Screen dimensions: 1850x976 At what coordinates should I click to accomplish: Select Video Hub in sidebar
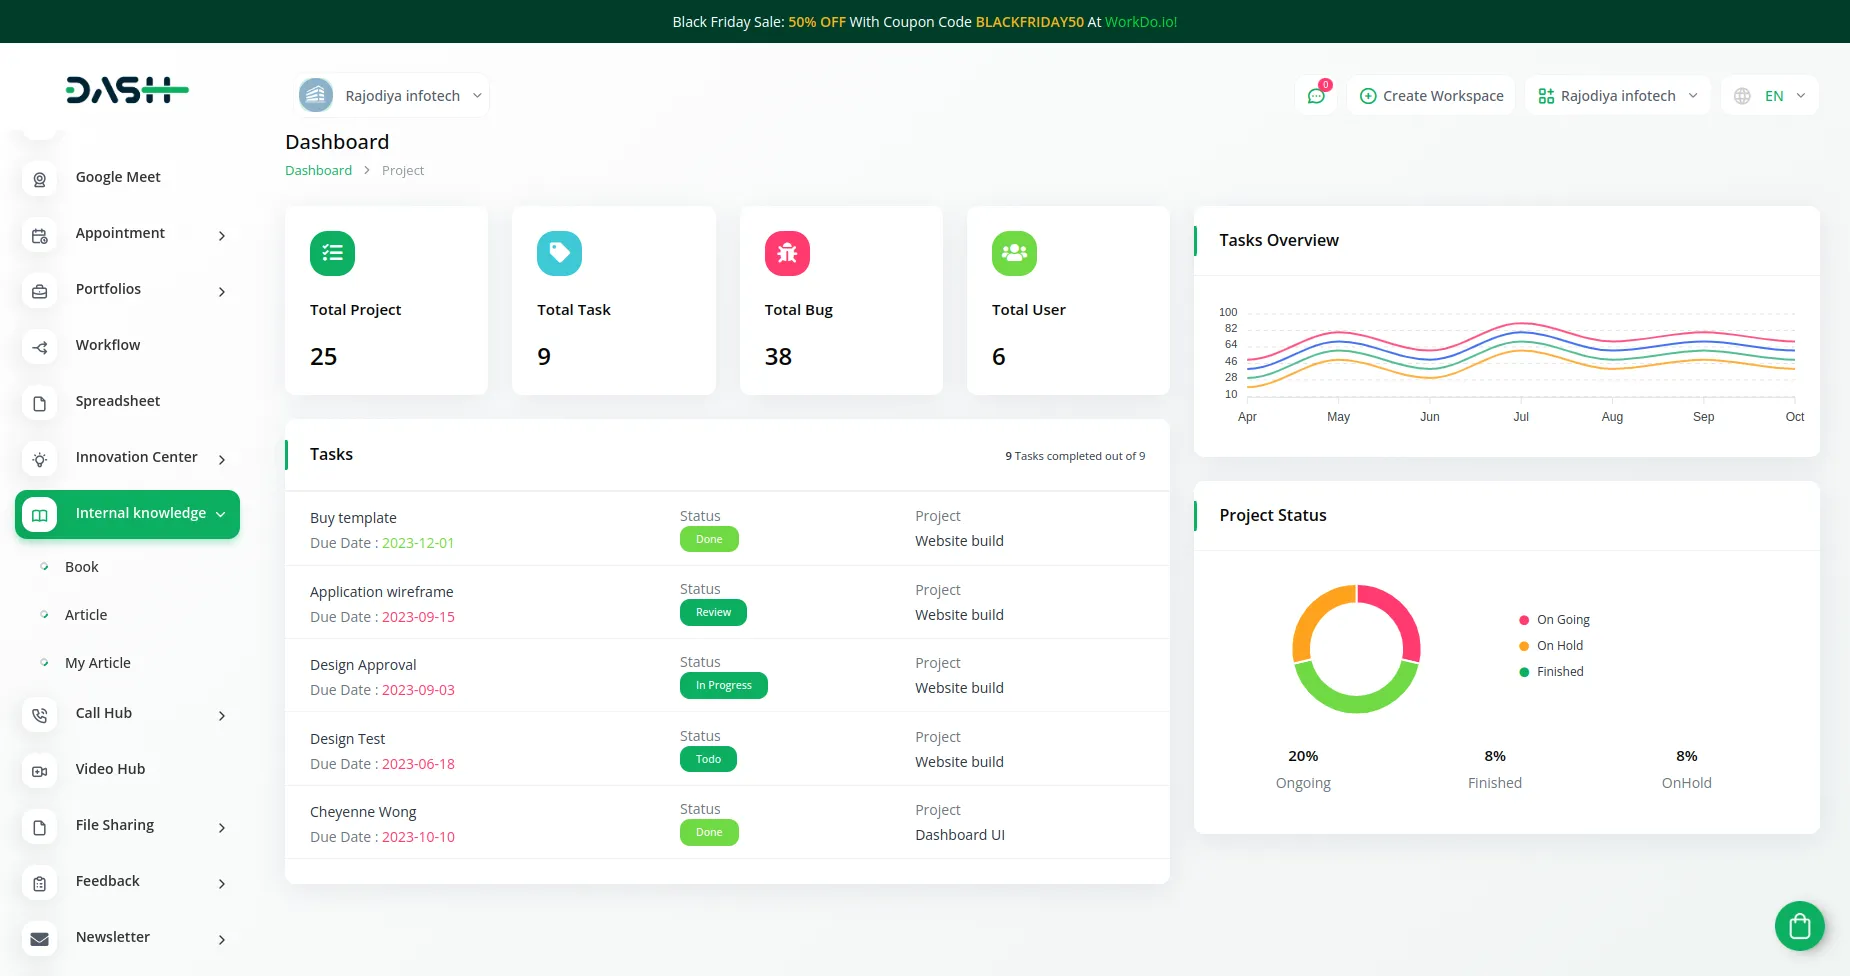(x=110, y=769)
